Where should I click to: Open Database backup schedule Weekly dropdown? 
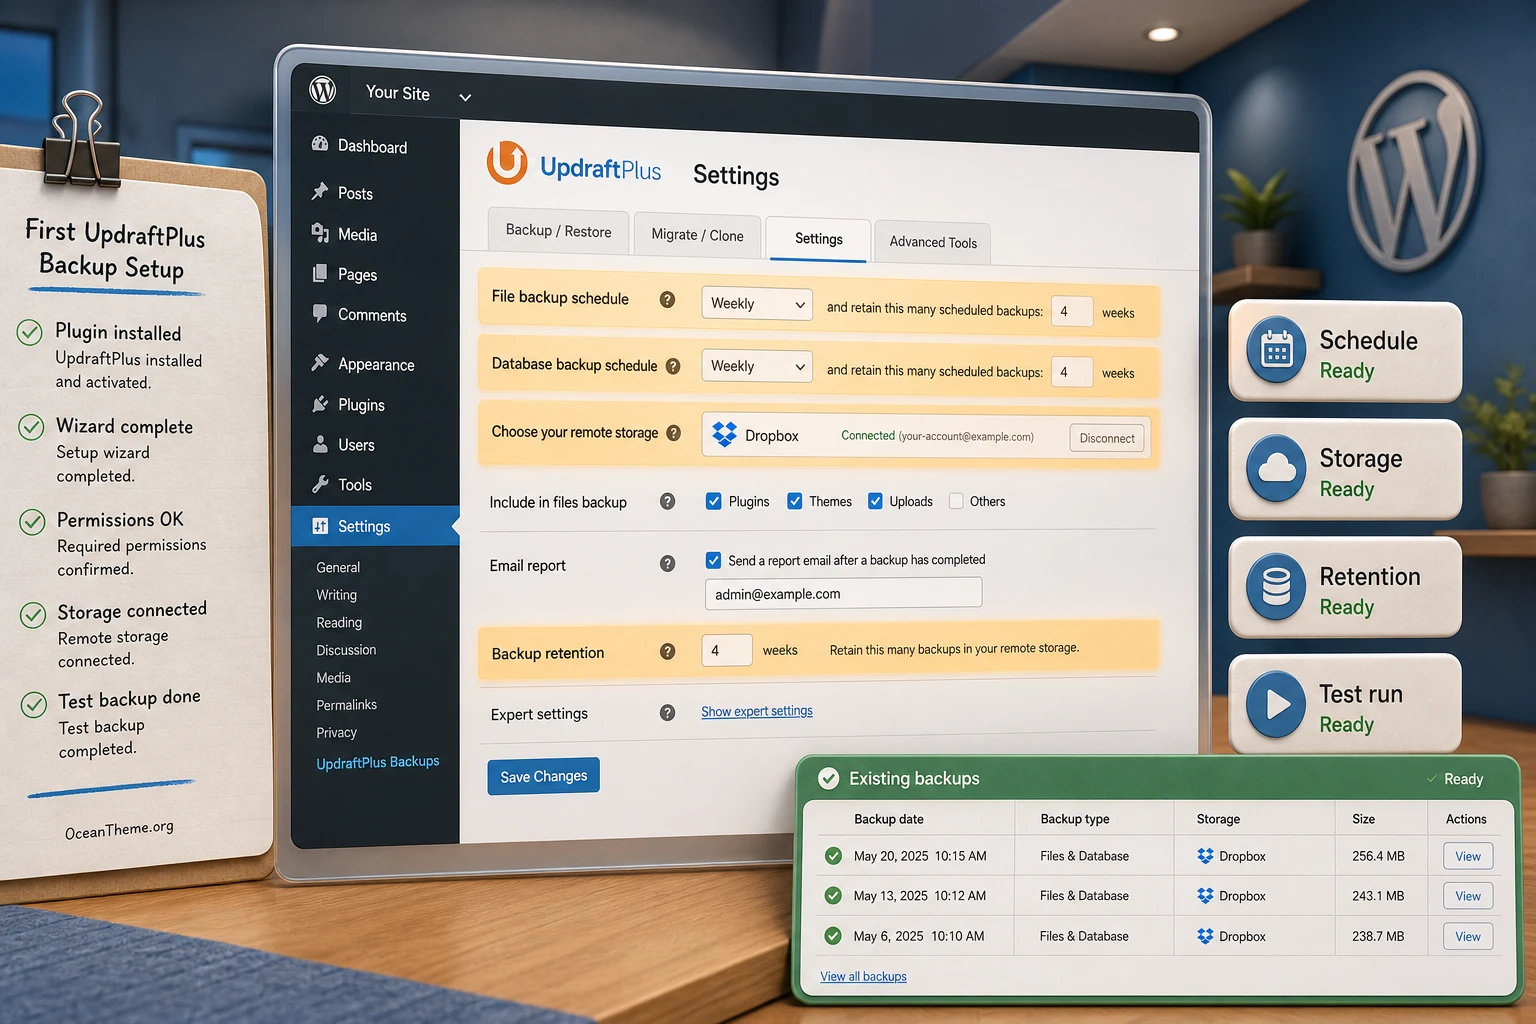(x=757, y=366)
